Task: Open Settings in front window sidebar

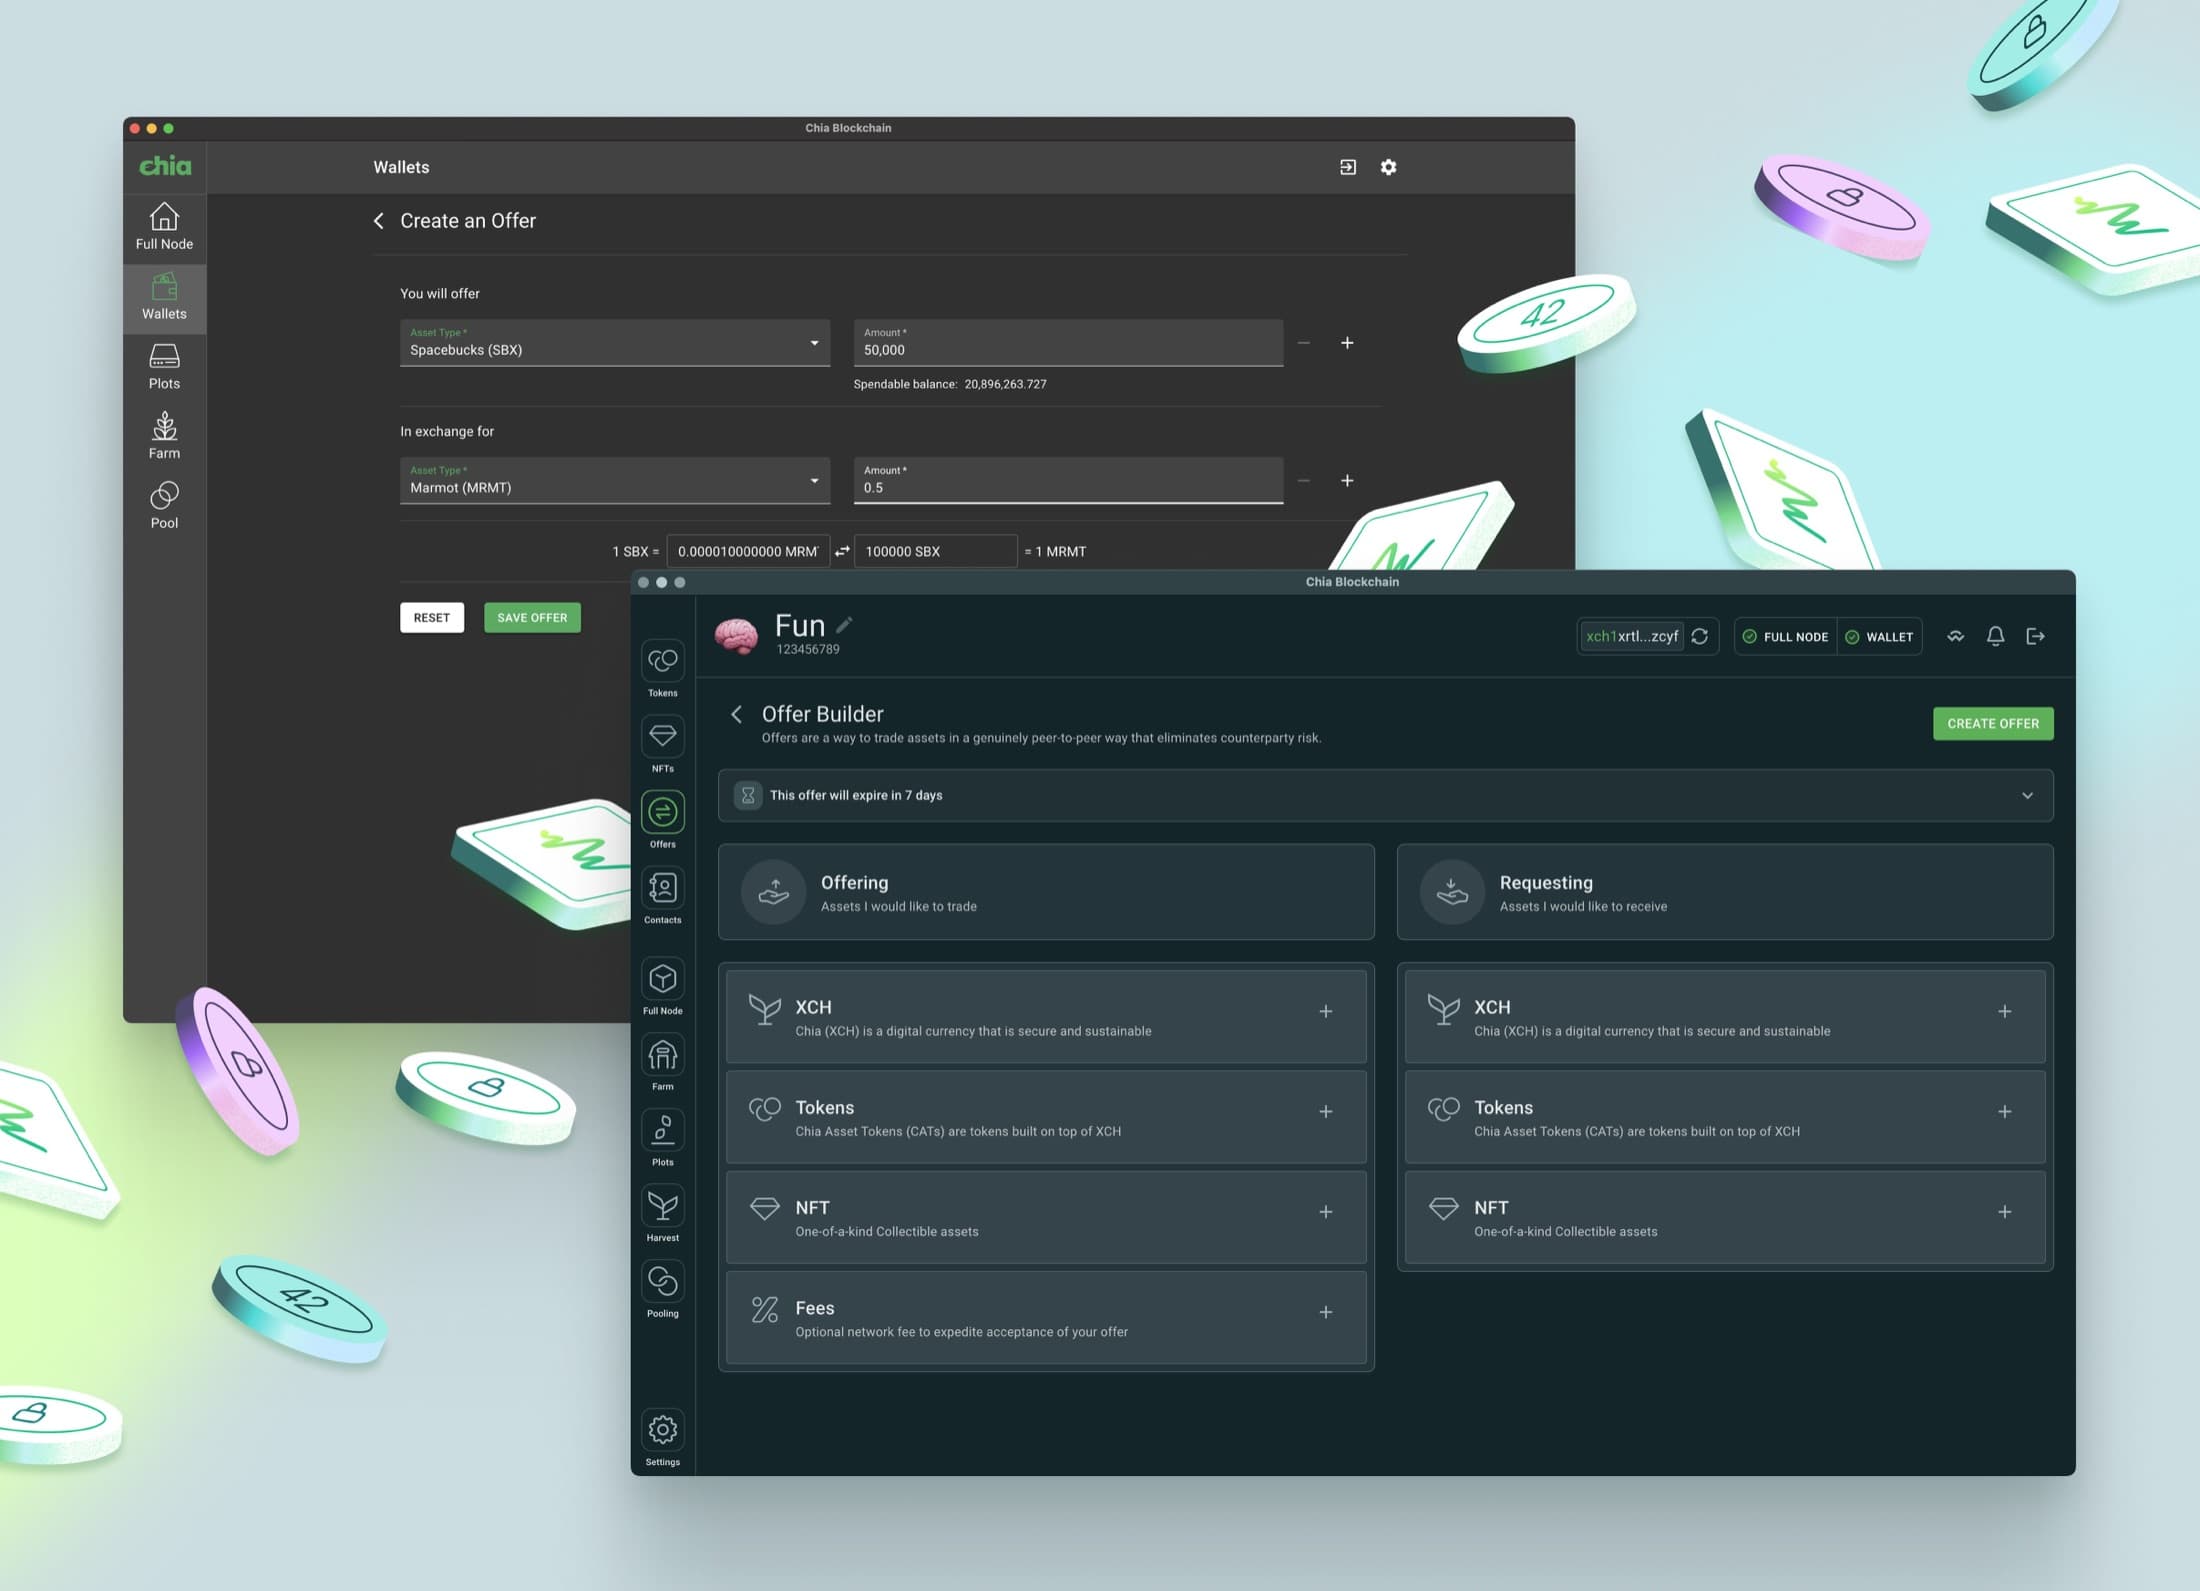Action: 662,1438
